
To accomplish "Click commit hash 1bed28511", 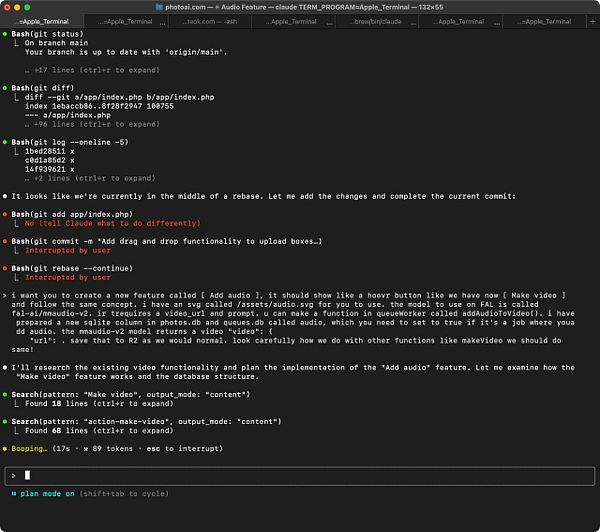I will click(x=45, y=151).
